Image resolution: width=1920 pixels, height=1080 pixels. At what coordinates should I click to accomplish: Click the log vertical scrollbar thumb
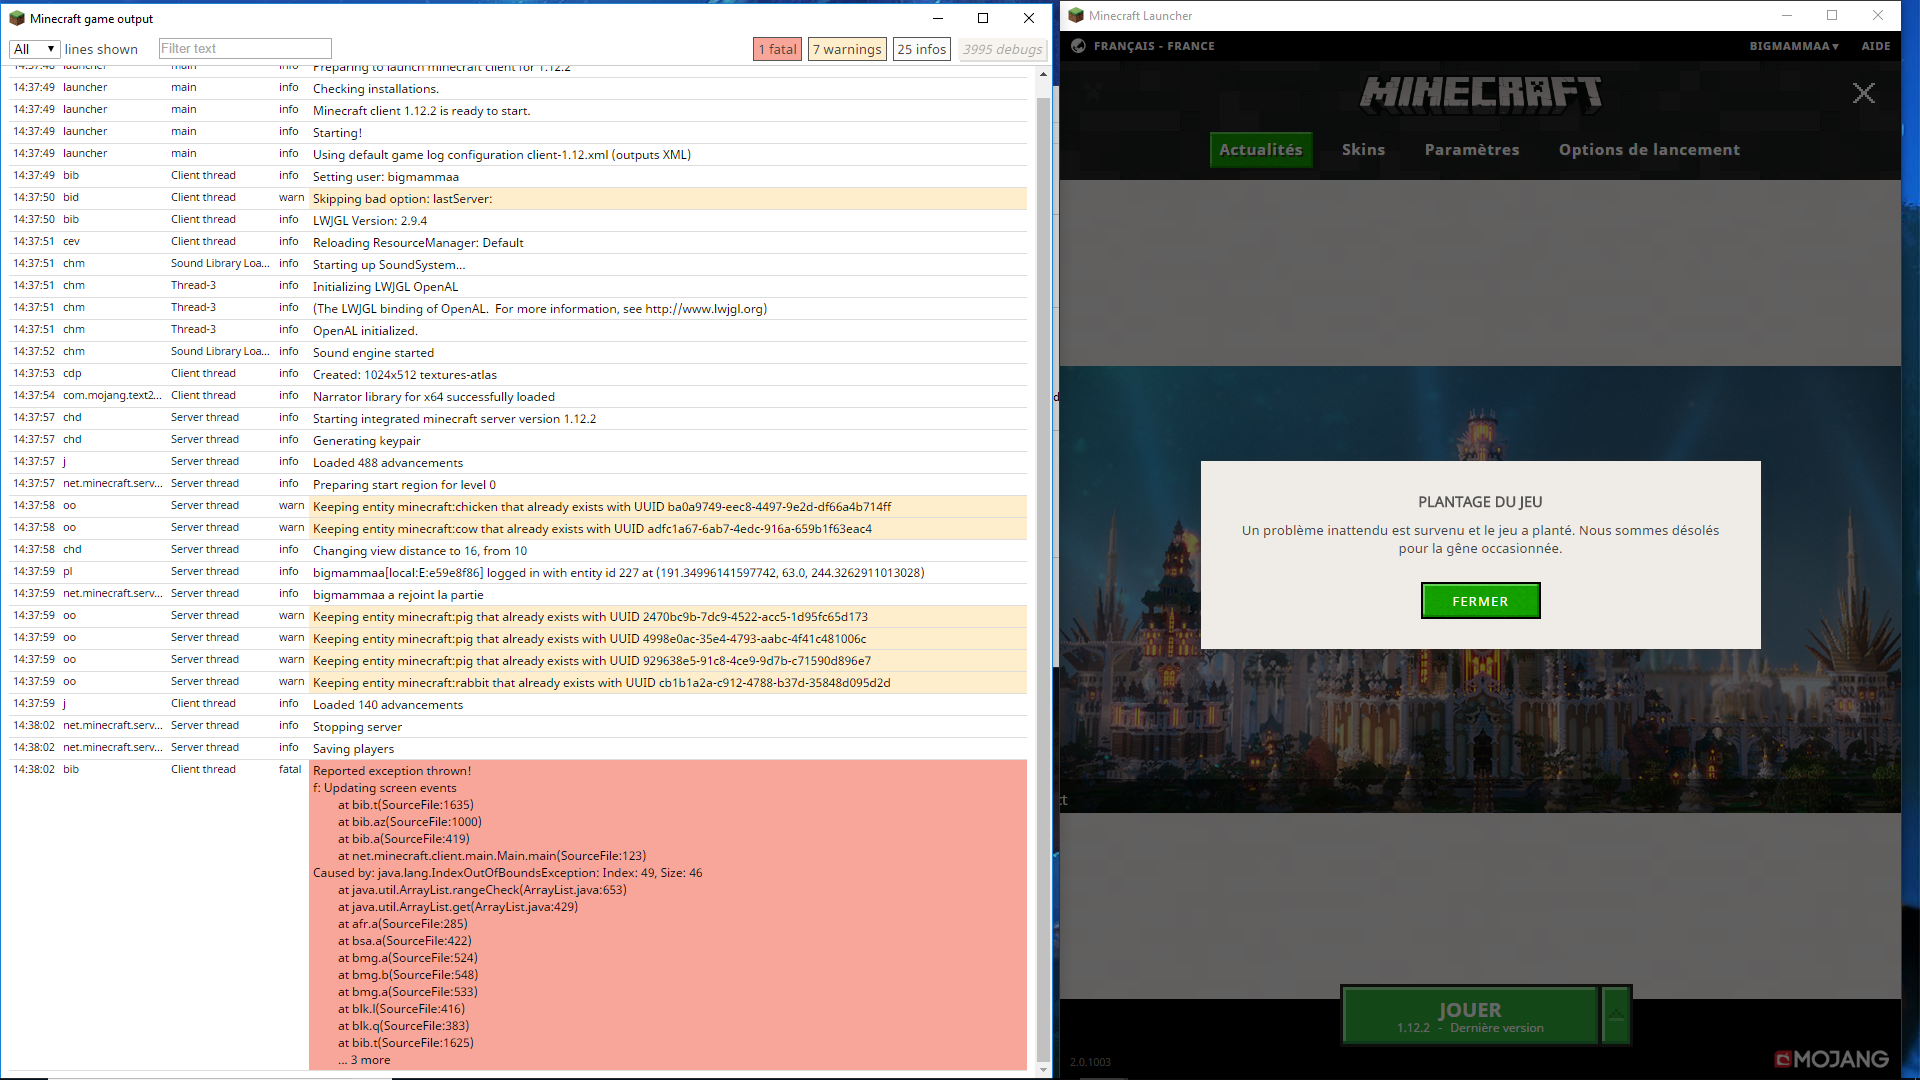pos(1043,580)
